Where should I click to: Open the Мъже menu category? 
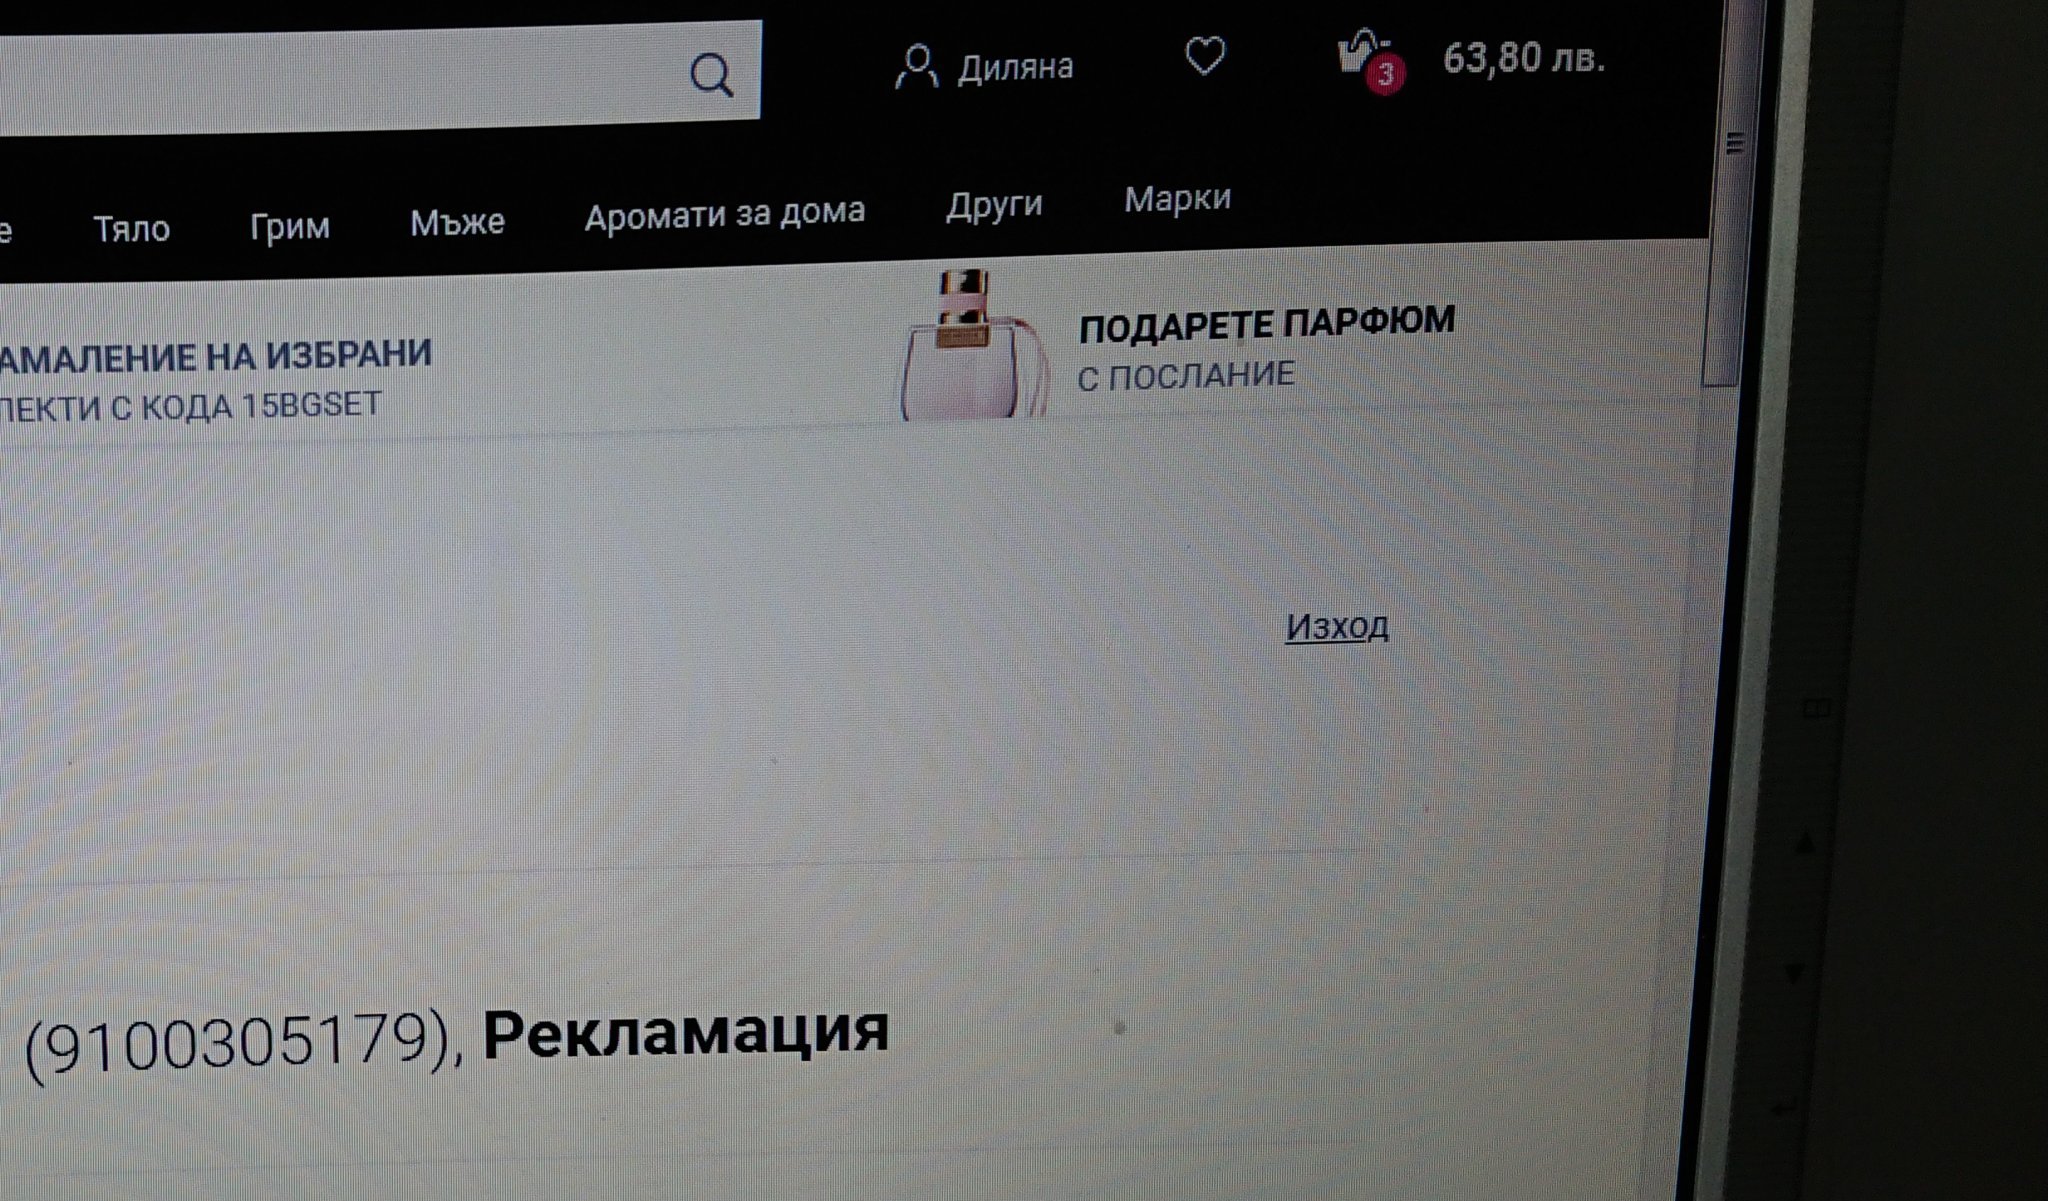pos(457,221)
